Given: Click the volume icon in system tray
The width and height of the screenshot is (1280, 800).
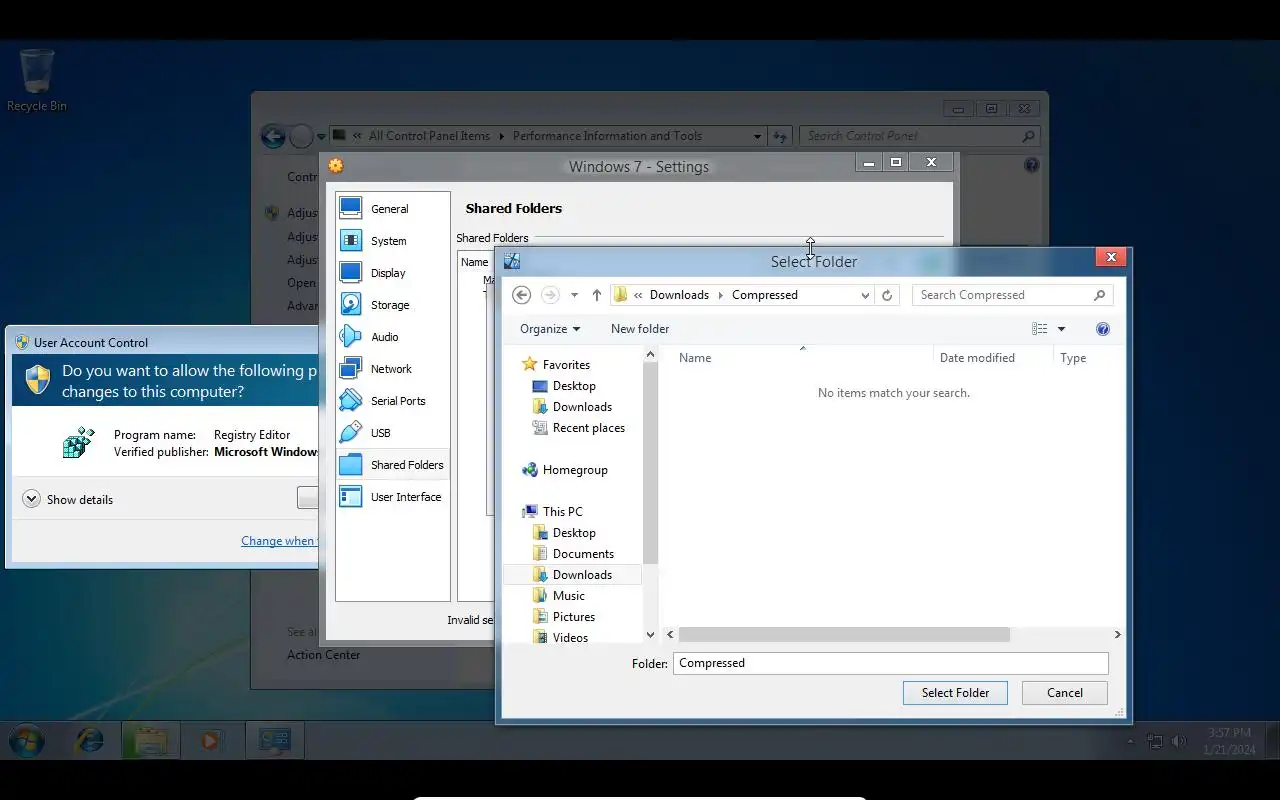Looking at the screenshot, I should tap(1179, 742).
